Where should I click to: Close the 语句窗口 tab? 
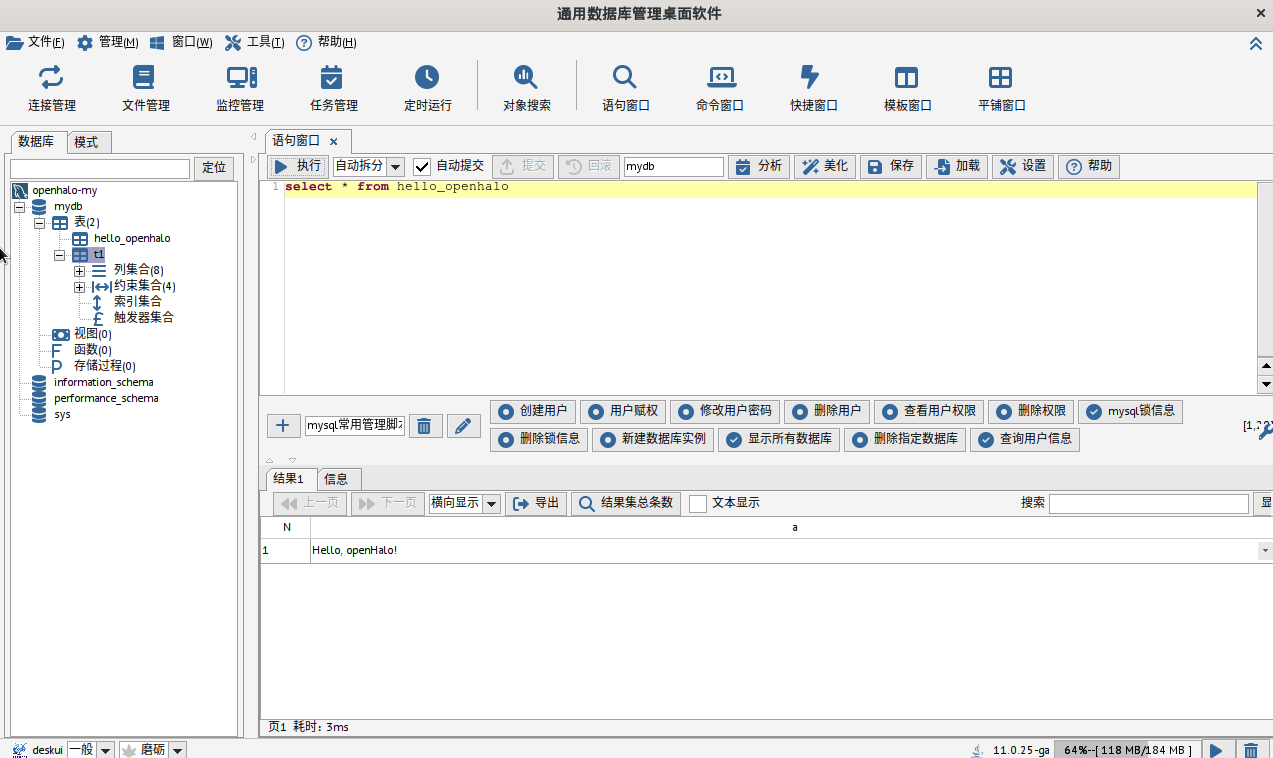[x=334, y=142]
